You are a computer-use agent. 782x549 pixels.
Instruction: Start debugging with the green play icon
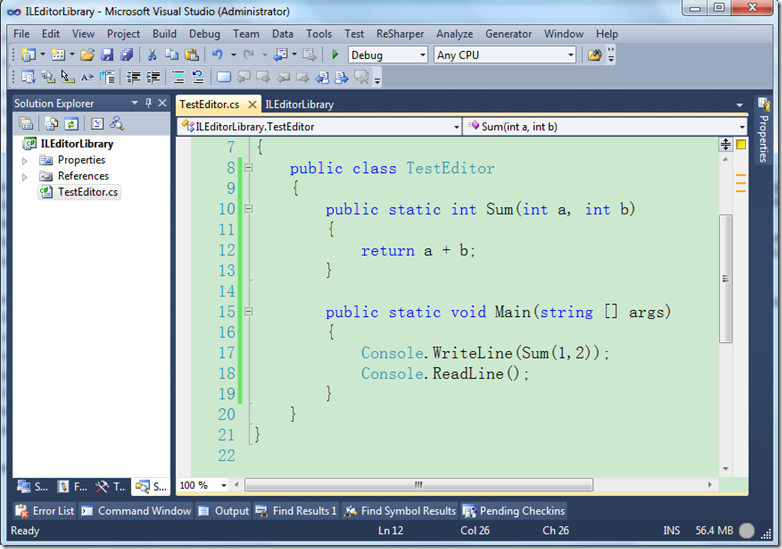click(x=335, y=54)
